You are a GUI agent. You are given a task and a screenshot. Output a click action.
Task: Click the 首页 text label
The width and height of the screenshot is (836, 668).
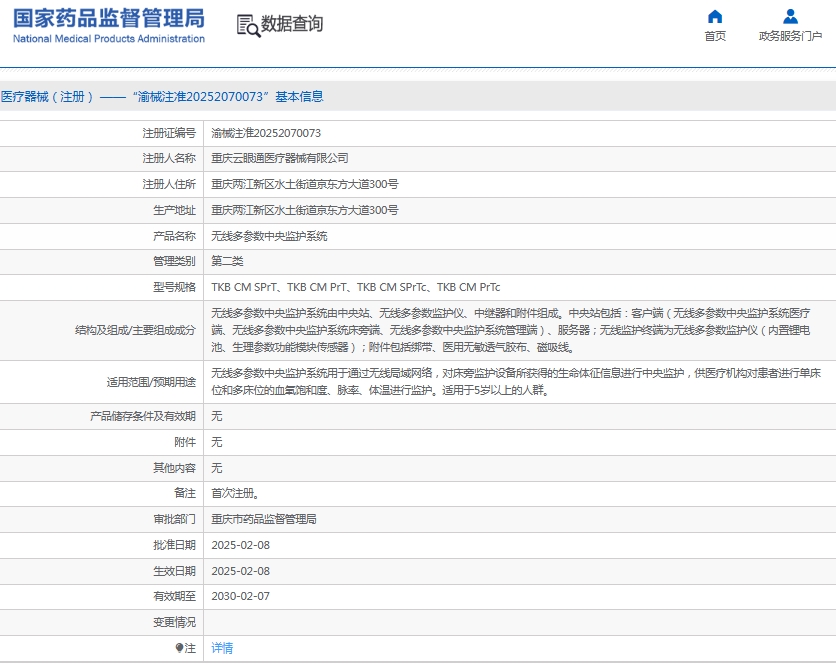point(715,36)
